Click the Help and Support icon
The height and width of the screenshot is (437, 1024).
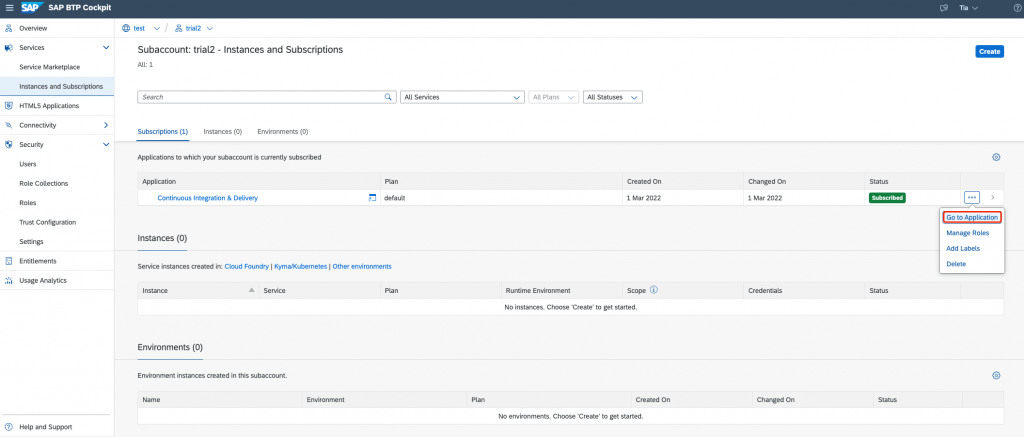point(8,427)
